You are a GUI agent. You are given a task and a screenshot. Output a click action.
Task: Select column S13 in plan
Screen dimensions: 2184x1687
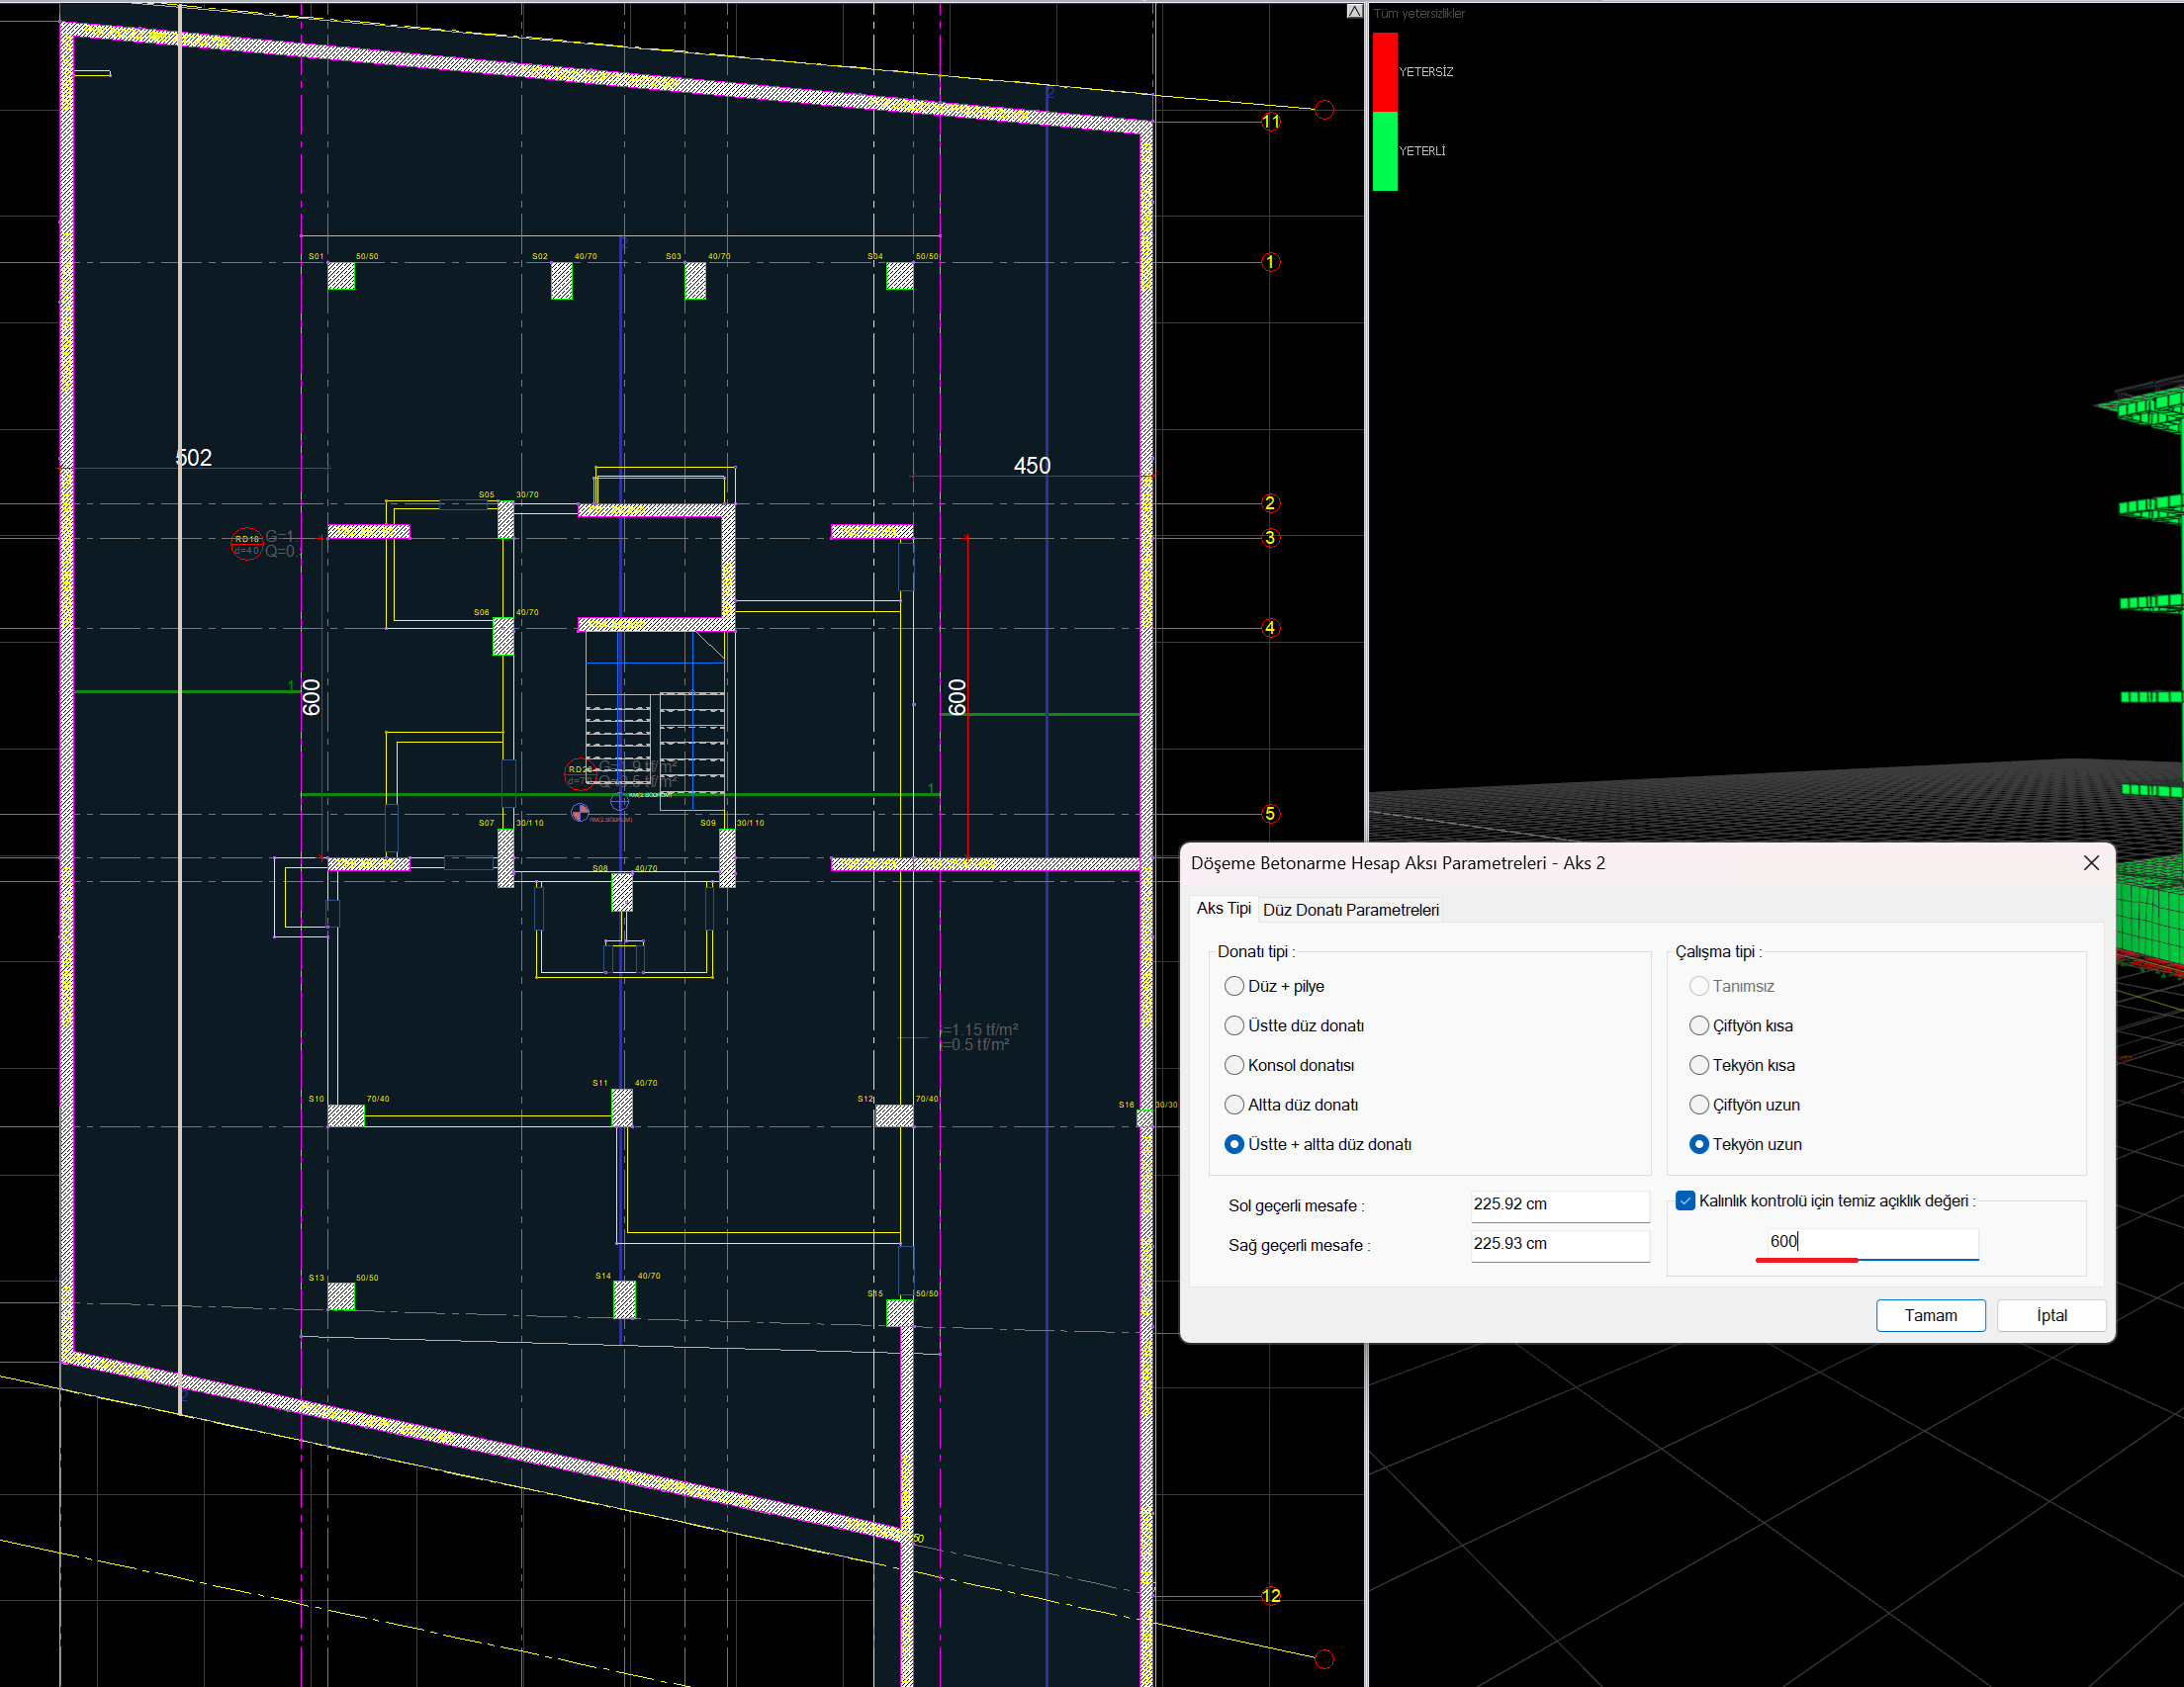click(x=341, y=1296)
